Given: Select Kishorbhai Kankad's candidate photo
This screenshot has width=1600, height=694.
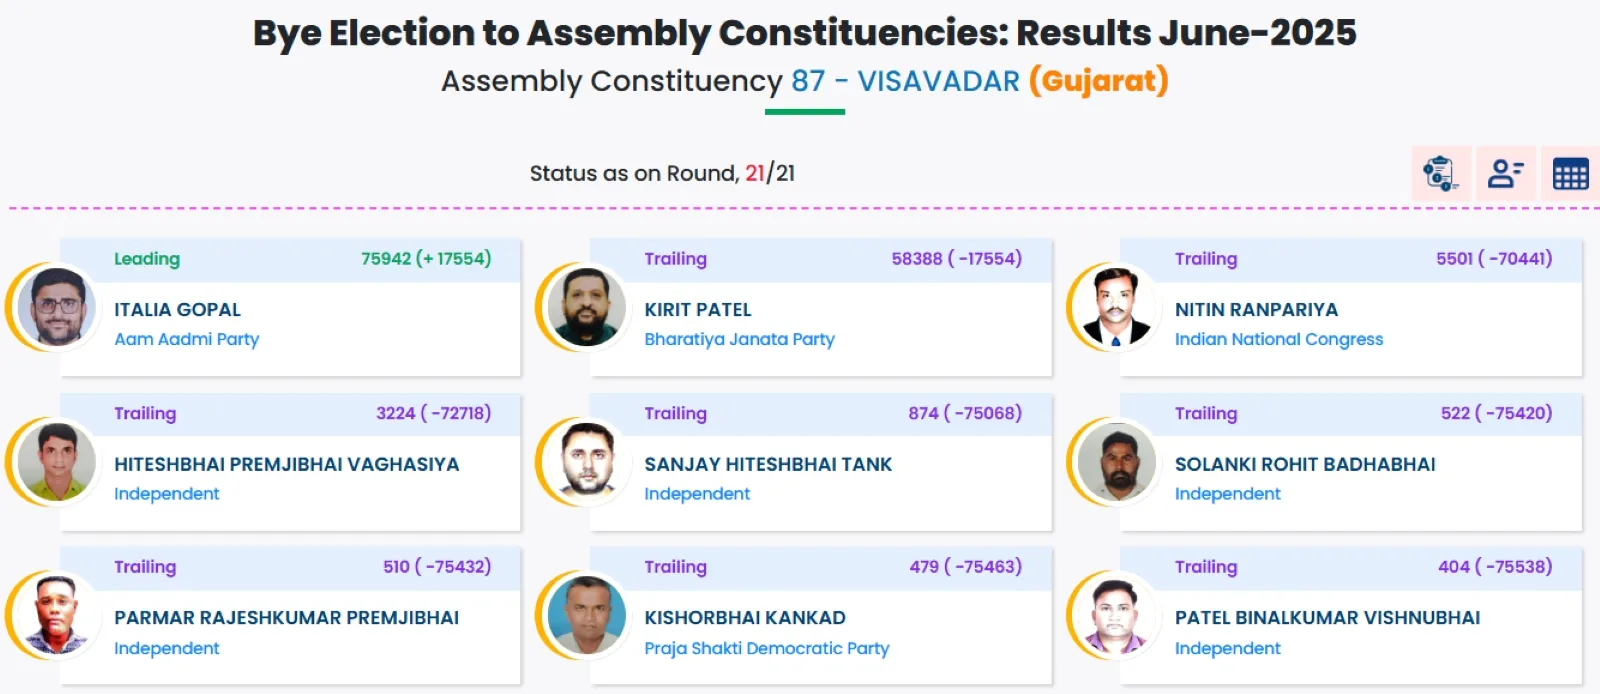Looking at the screenshot, I should pyautogui.click(x=588, y=616).
